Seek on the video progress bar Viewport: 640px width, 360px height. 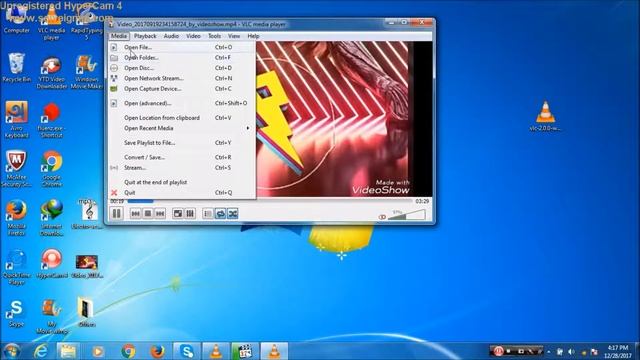click(269, 201)
